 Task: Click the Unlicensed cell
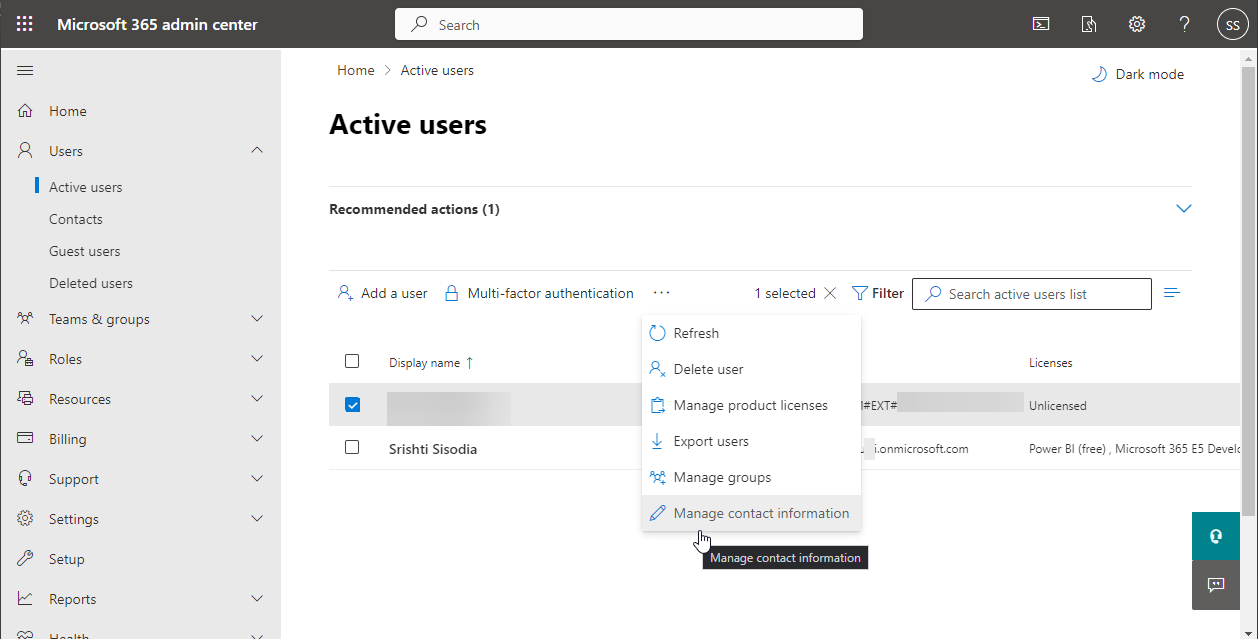pyautogui.click(x=1058, y=406)
